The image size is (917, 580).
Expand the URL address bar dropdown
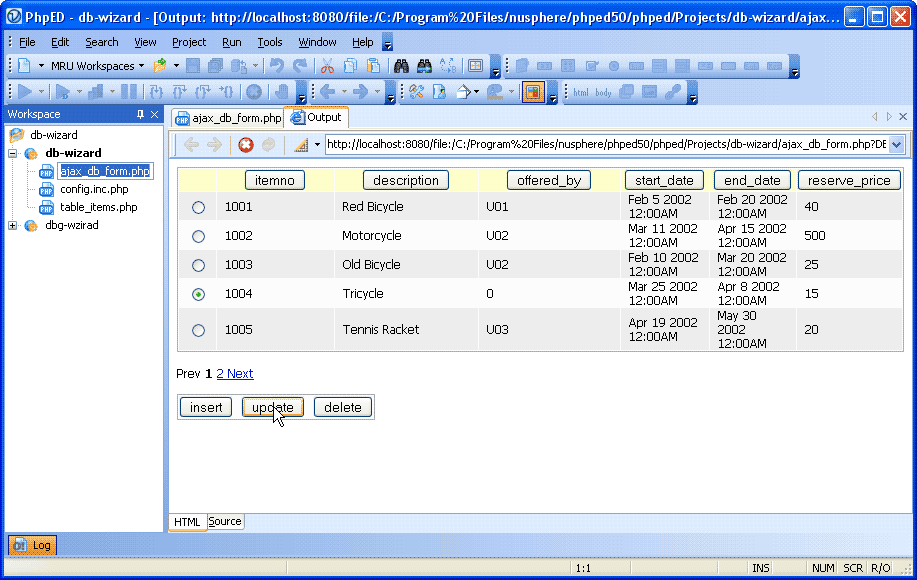[x=895, y=144]
